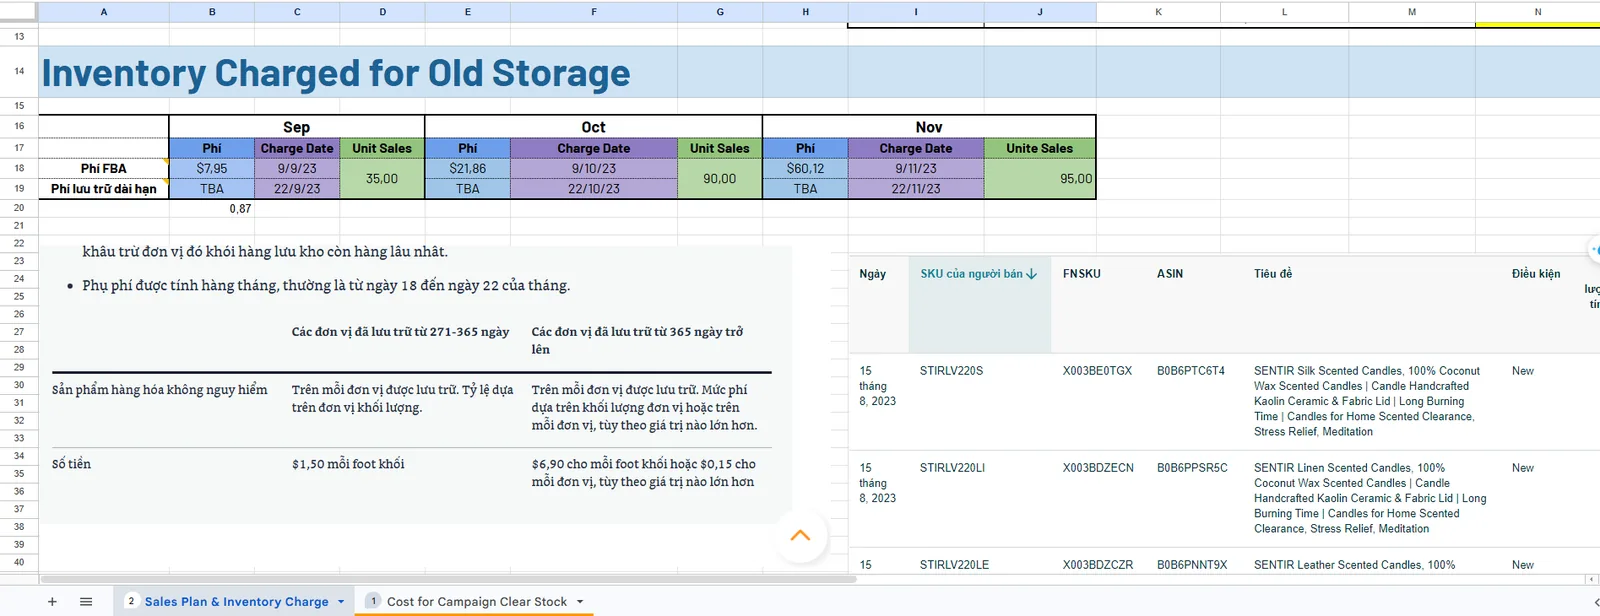The image size is (1600, 616).
Task: Select the unit sales cell 90,00
Action: coord(720,179)
